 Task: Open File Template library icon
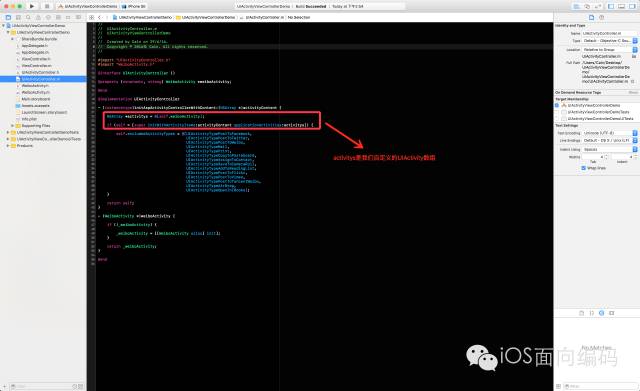pos(582,313)
